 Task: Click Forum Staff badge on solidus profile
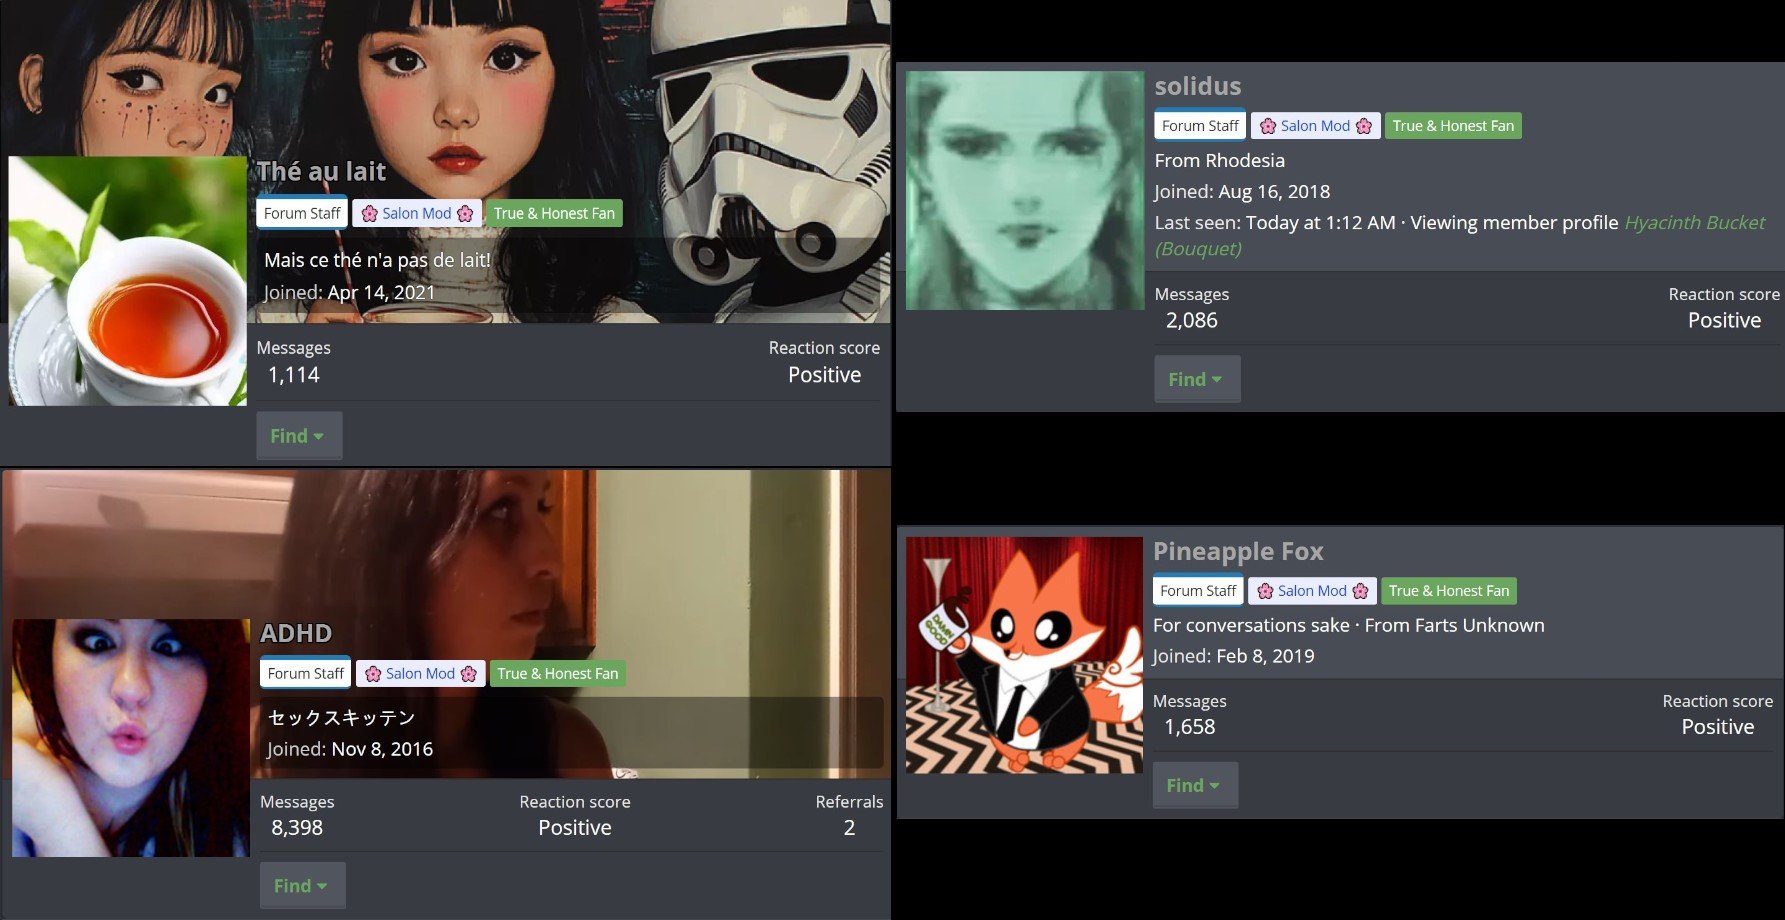(1199, 126)
